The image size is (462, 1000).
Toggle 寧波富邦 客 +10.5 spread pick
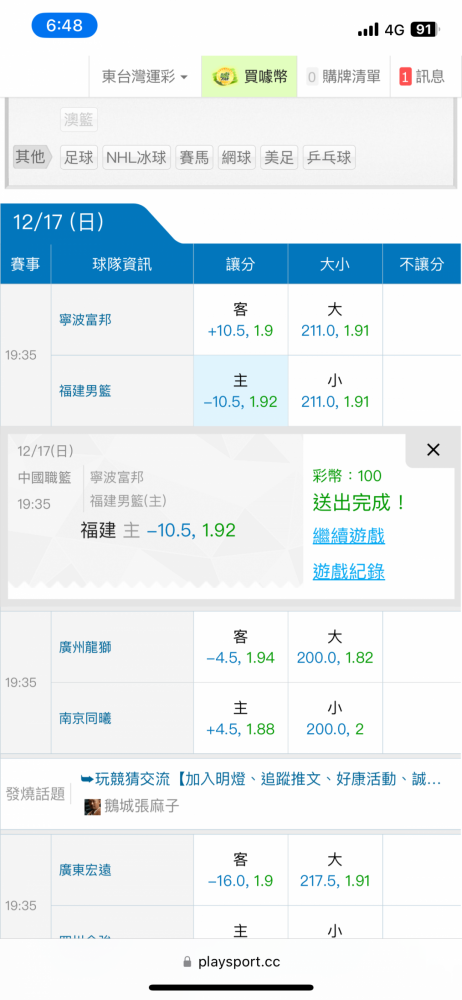241,320
